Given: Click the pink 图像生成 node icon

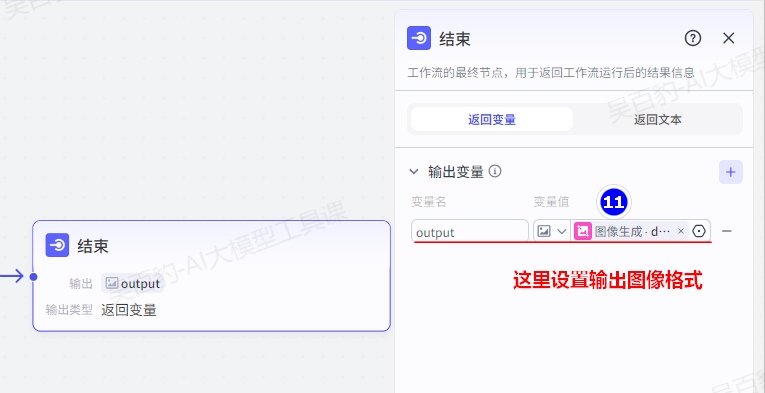Looking at the screenshot, I should click(583, 231).
